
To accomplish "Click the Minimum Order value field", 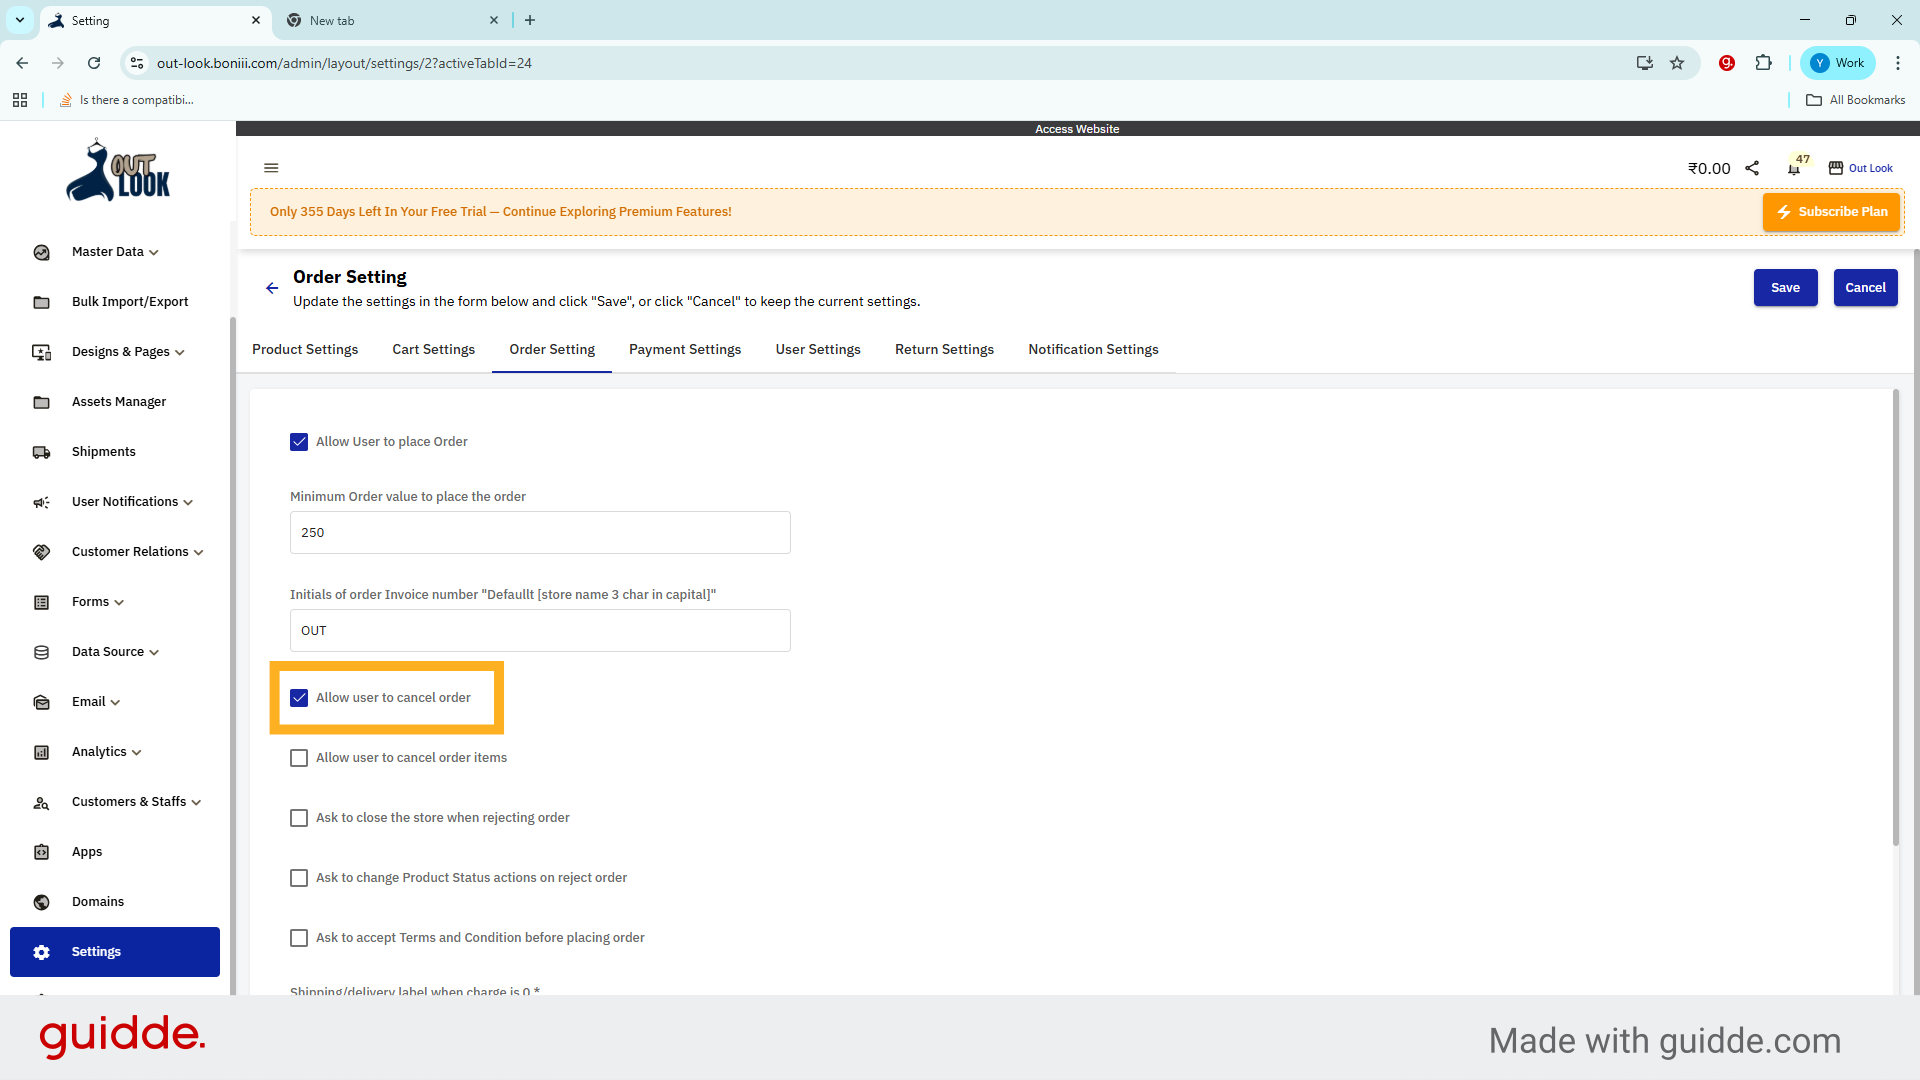I will pyautogui.click(x=539, y=532).
